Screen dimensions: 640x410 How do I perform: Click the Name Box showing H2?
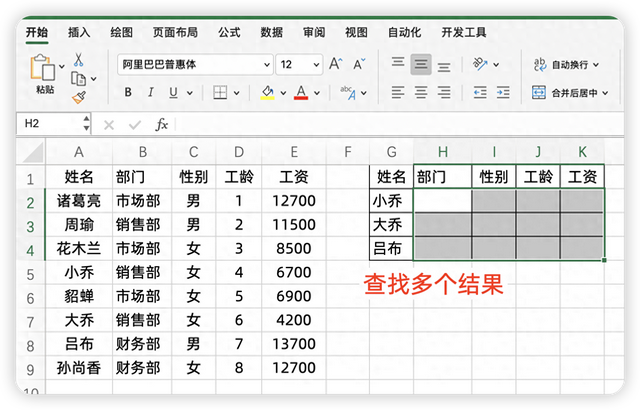point(49,123)
